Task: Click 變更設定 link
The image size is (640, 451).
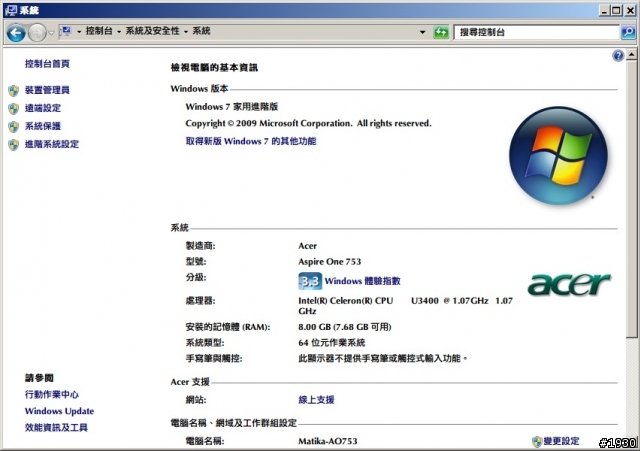Action: click(x=561, y=441)
